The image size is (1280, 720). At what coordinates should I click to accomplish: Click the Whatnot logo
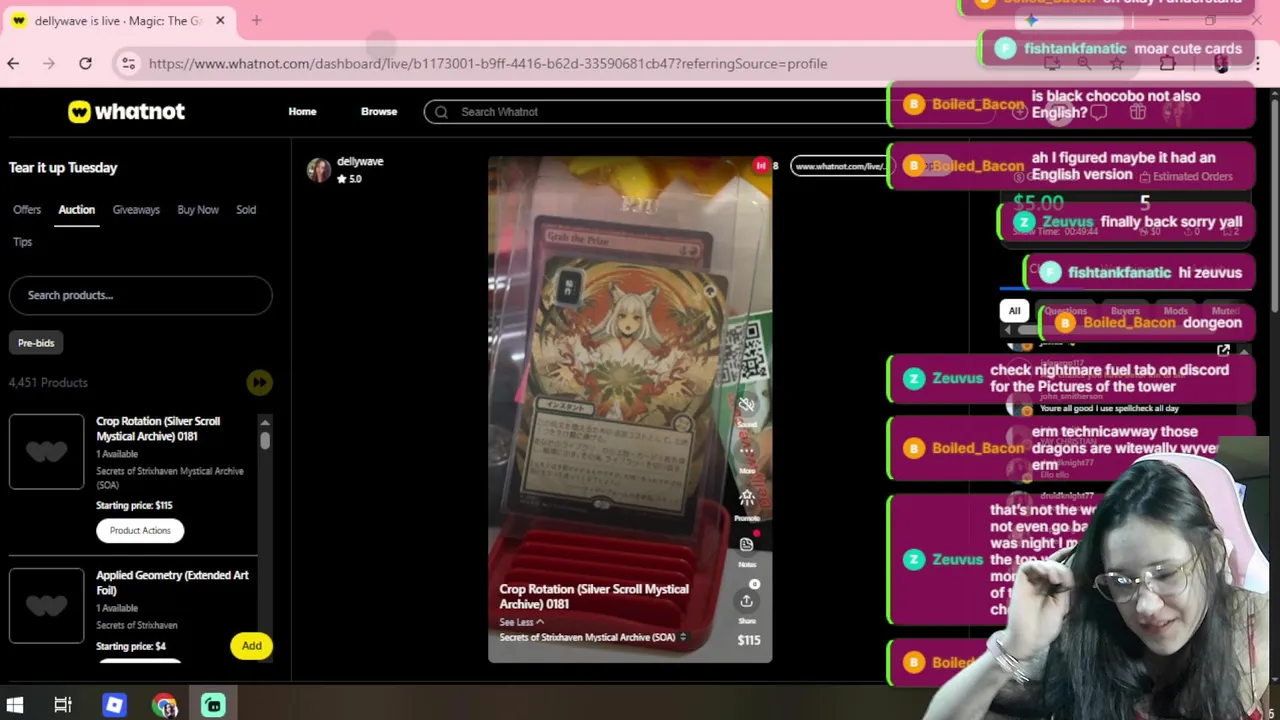click(x=126, y=111)
